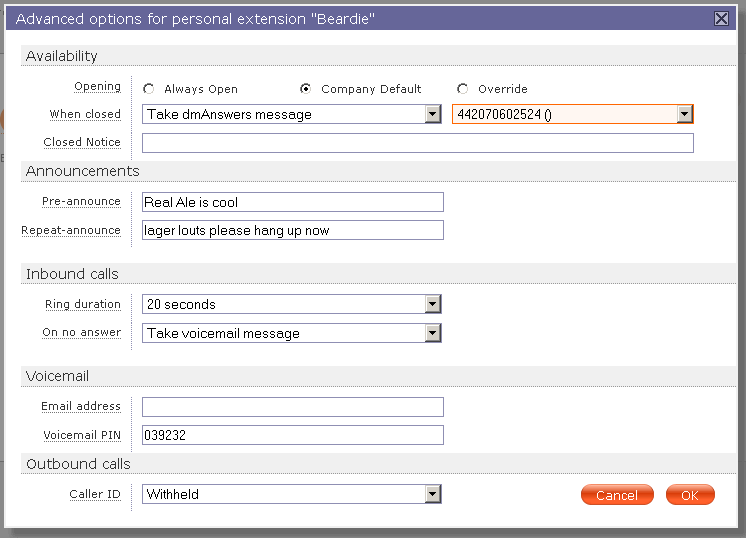746x538 pixels.
Task: Confirm settings with the OK button
Action: [x=690, y=495]
